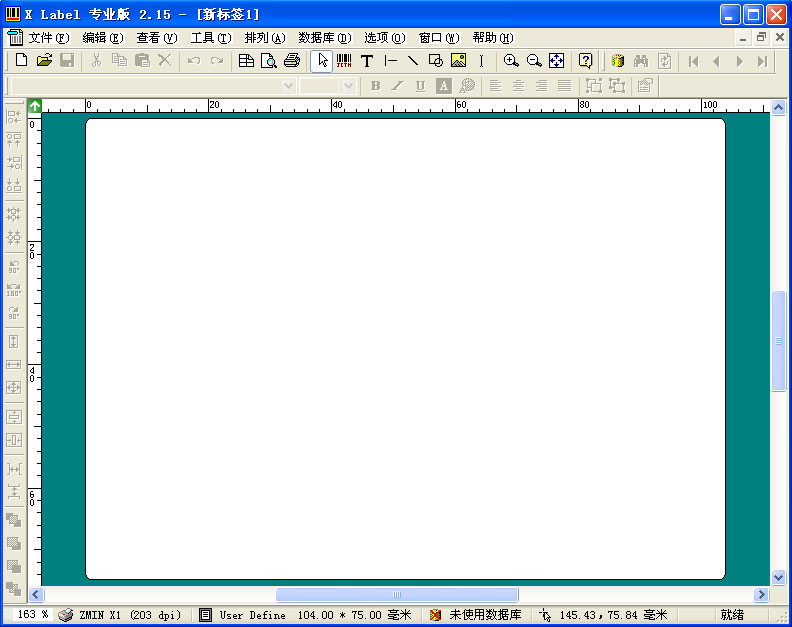The height and width of the screenshot is (627, 792).
Task: Open the 编辑(E) menu
Action: pyautogui.click(x=103, y=38)
